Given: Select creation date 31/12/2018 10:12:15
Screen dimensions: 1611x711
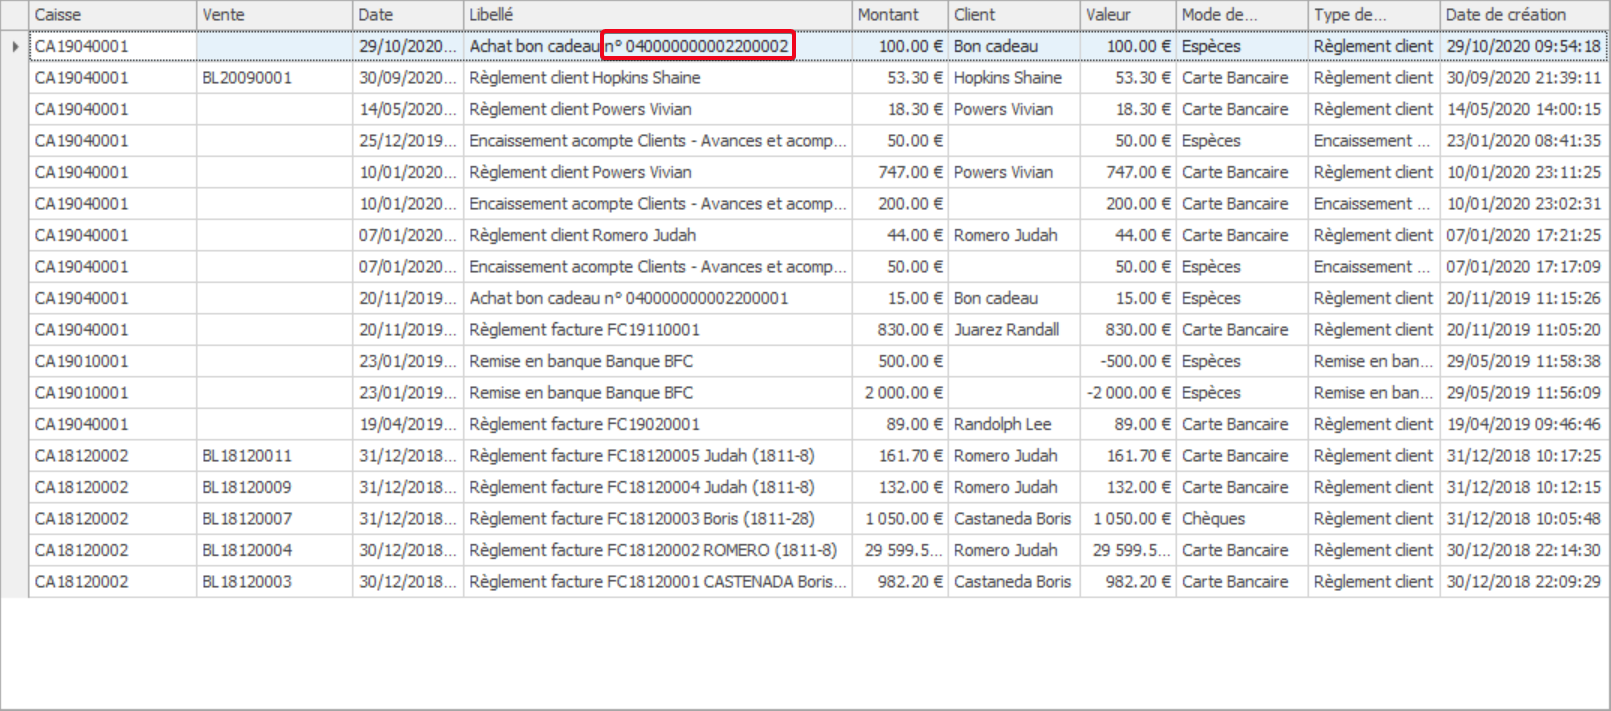Looking at the screenshot, I should click(x=1524, y=488).
